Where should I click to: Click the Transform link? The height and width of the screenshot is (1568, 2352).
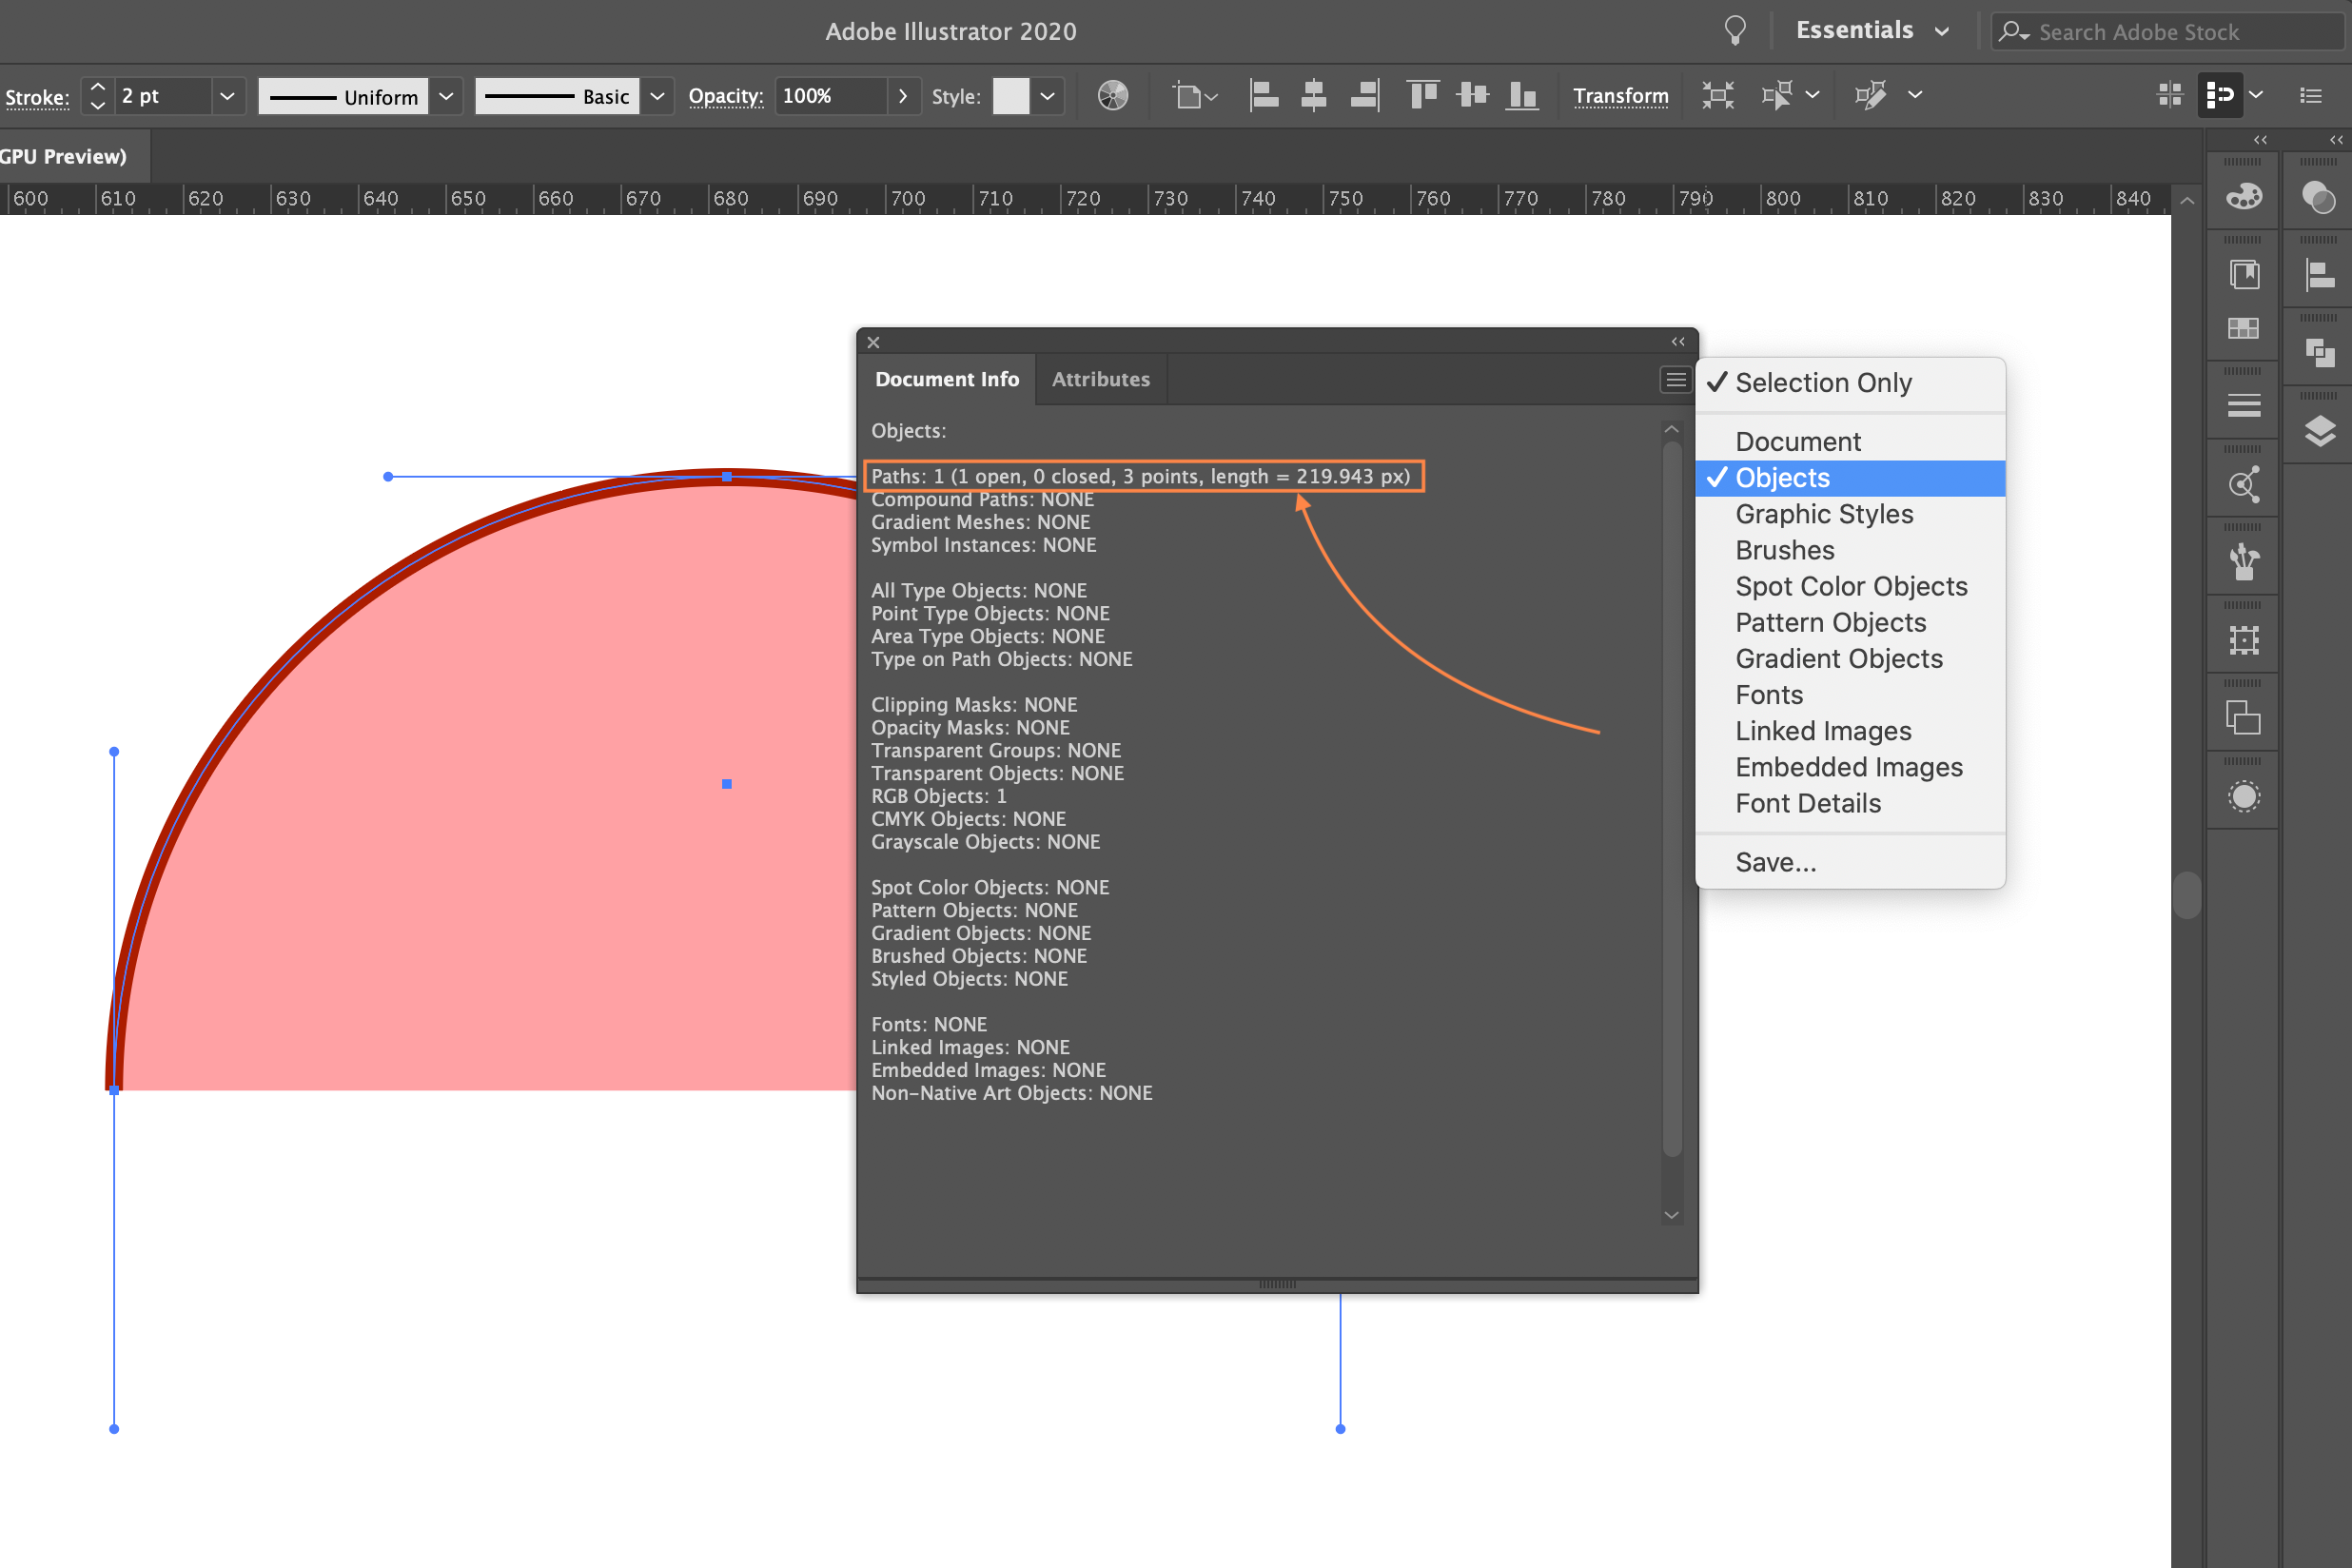pyautogui.click(x=1620, y=96)
